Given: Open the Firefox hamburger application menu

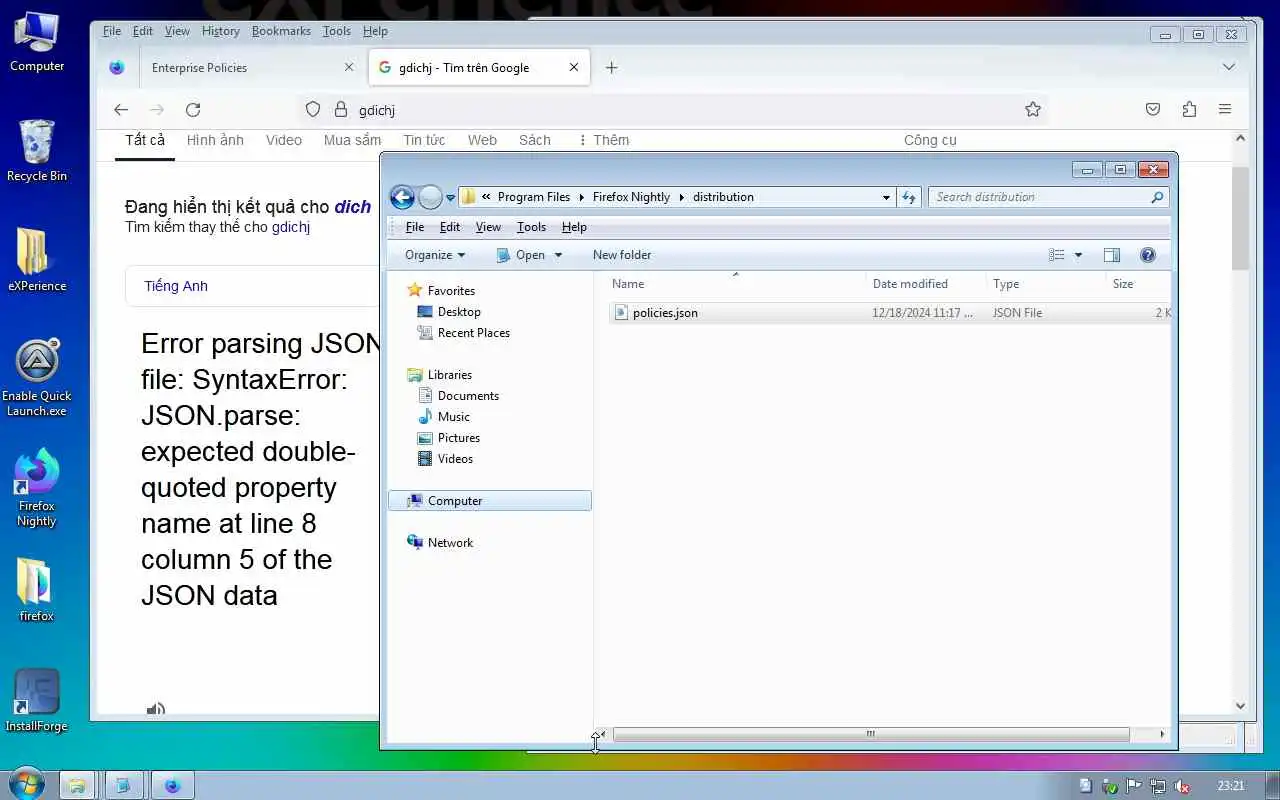Looking at the screenshot, I should tap(1225, 110).
